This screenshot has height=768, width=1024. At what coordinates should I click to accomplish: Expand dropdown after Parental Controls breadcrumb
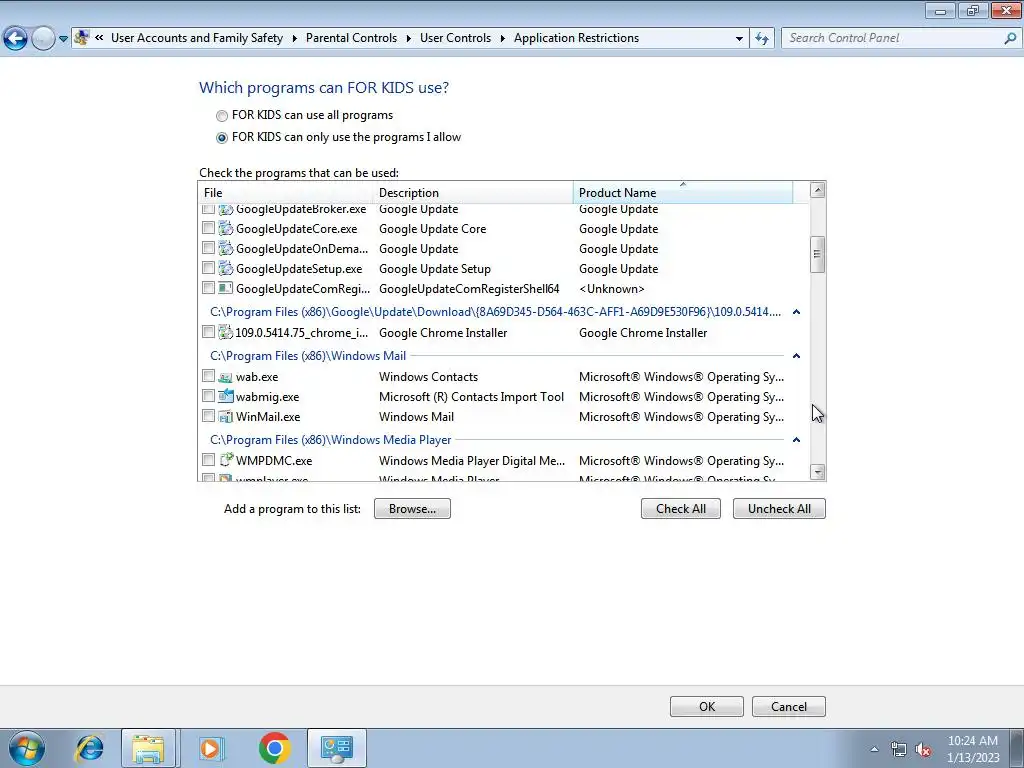[408, 38]
